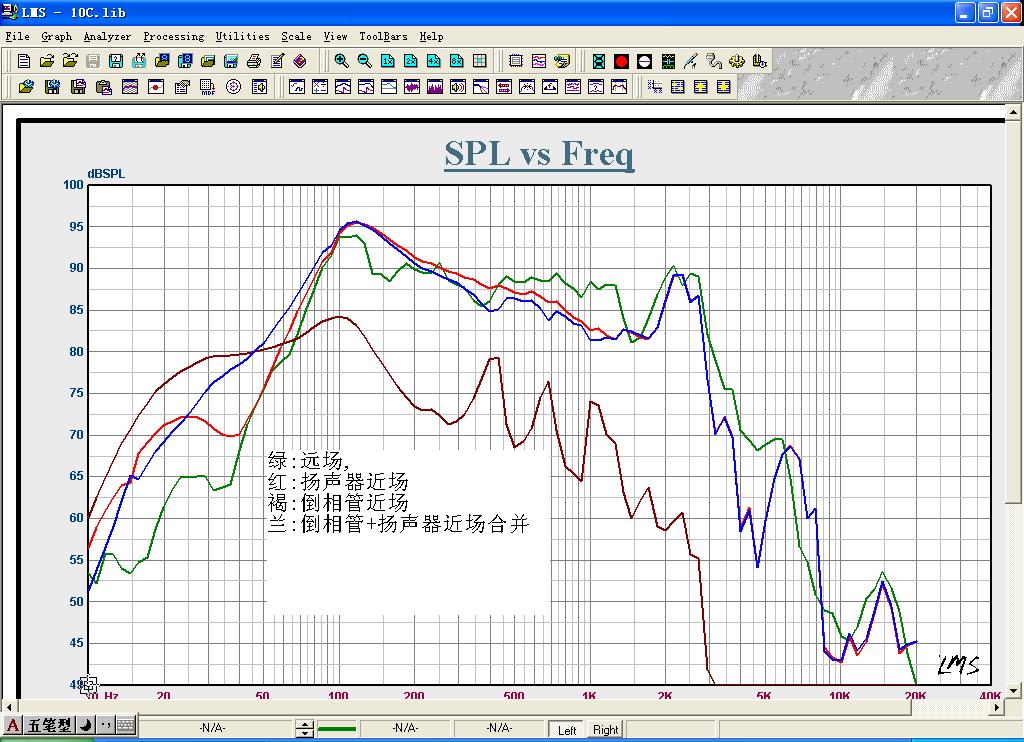Select the Right scale toggle button

[605, 730]
